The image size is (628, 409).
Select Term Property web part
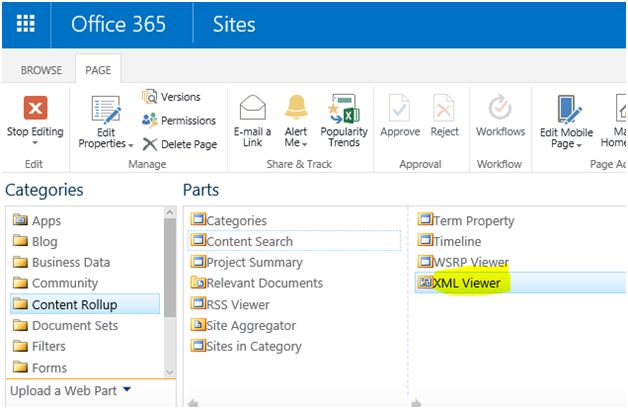[x=466, y=220]
